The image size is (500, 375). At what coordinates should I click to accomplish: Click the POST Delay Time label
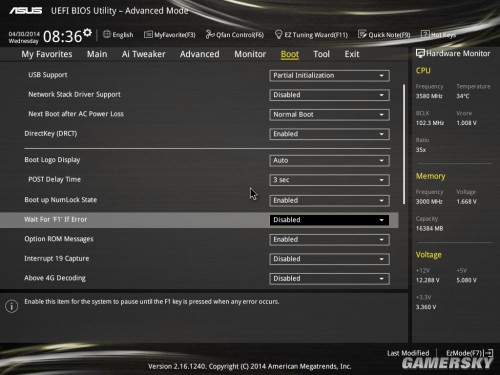coord(55,179)
